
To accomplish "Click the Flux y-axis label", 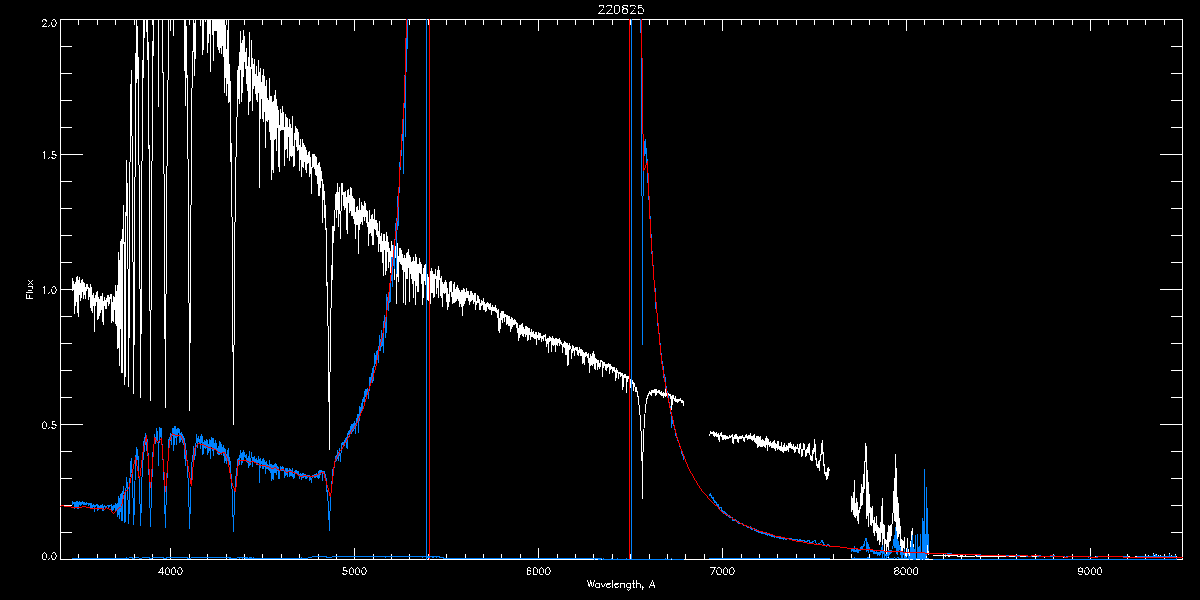I will tap(30, 289).
